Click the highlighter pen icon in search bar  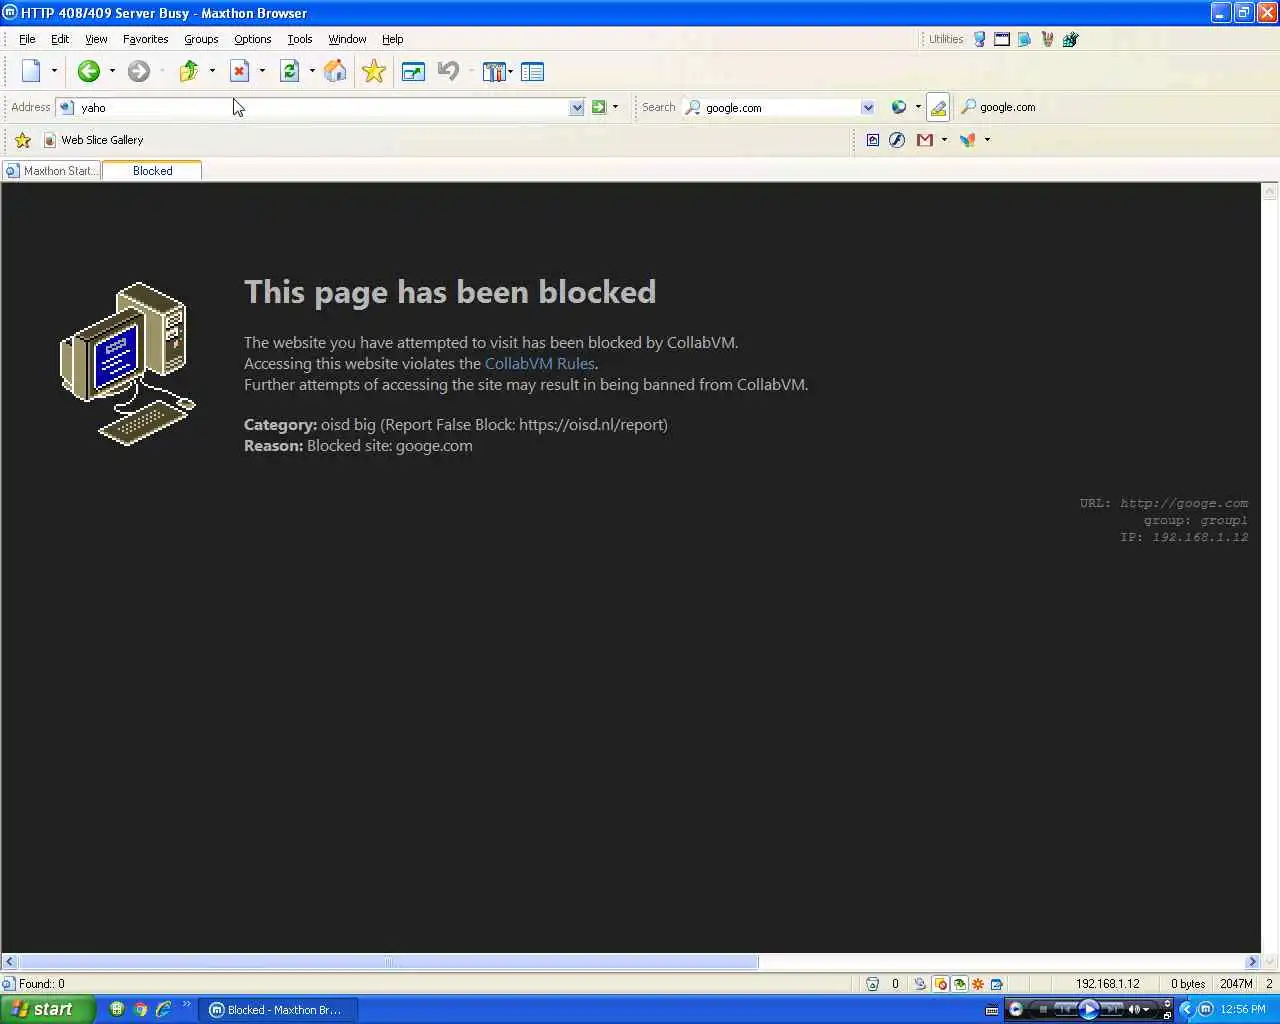coord(938,107)
